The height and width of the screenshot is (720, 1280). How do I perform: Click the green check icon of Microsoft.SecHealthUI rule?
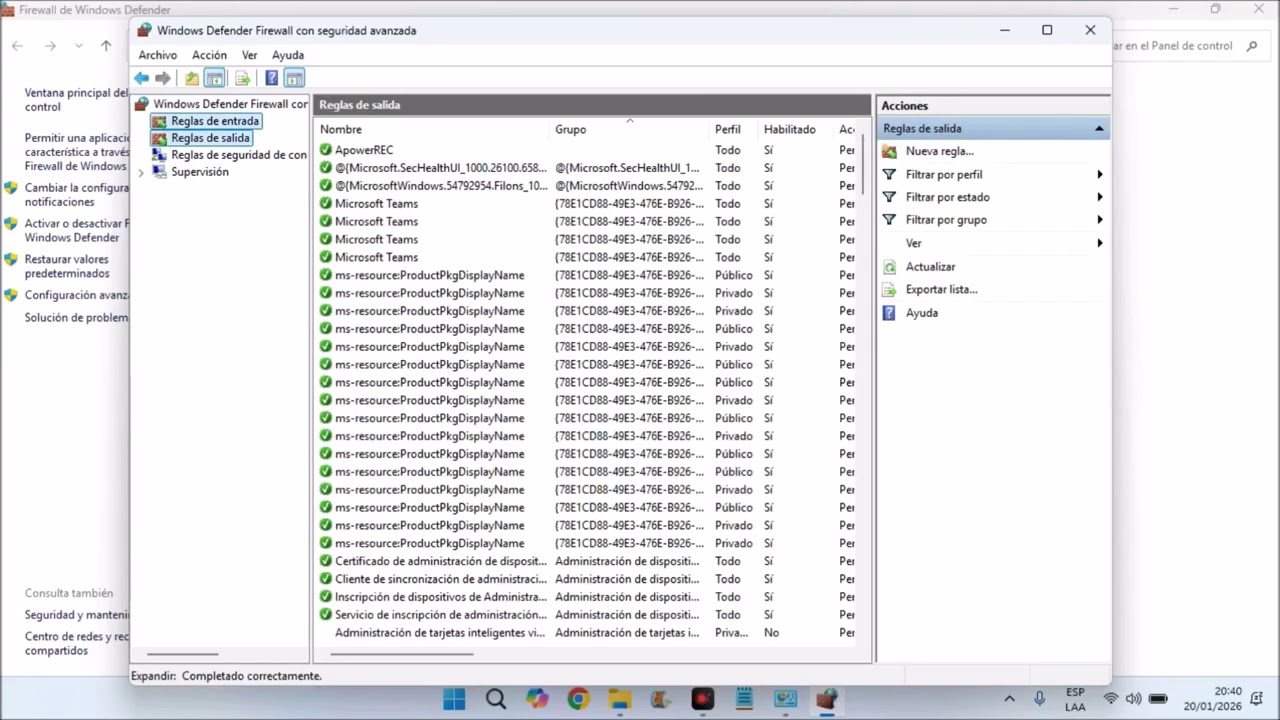click(326, 168)
